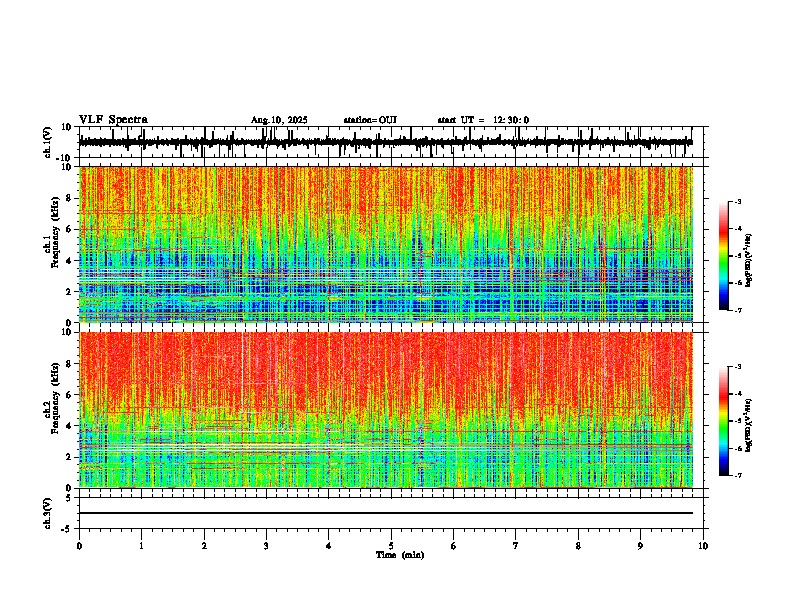This screenshot has width=792, height=612.
Task: Click the ch.2 spectrogram color scale bar
Action: [724, 421]
